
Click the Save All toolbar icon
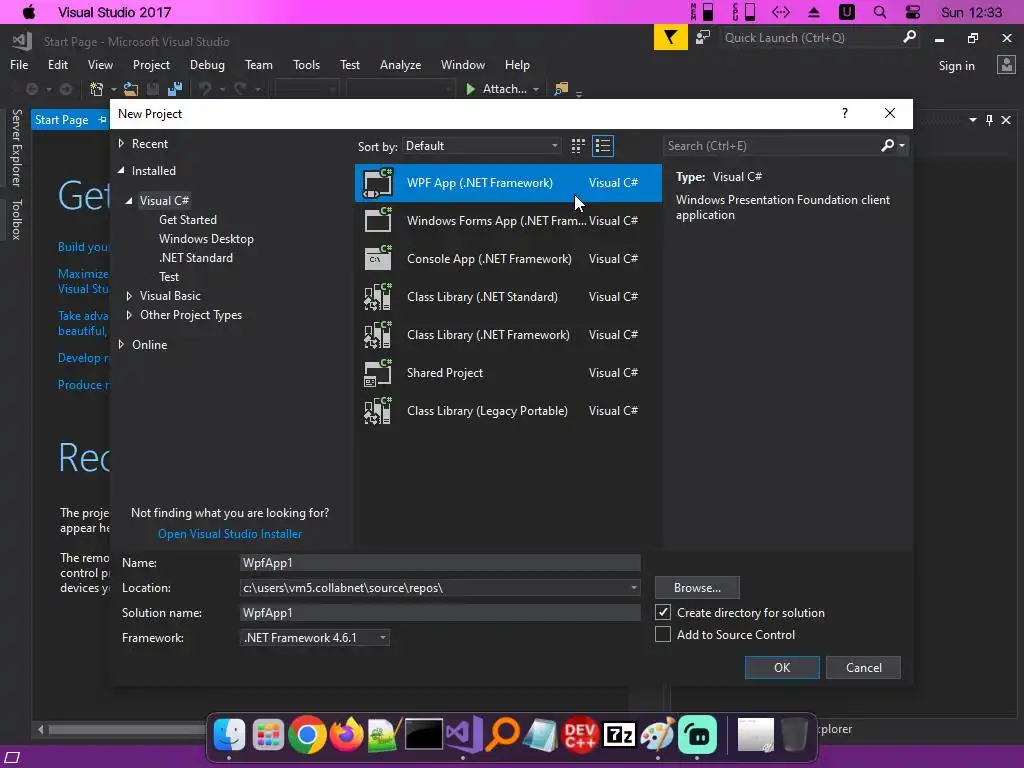pos(175,89)
